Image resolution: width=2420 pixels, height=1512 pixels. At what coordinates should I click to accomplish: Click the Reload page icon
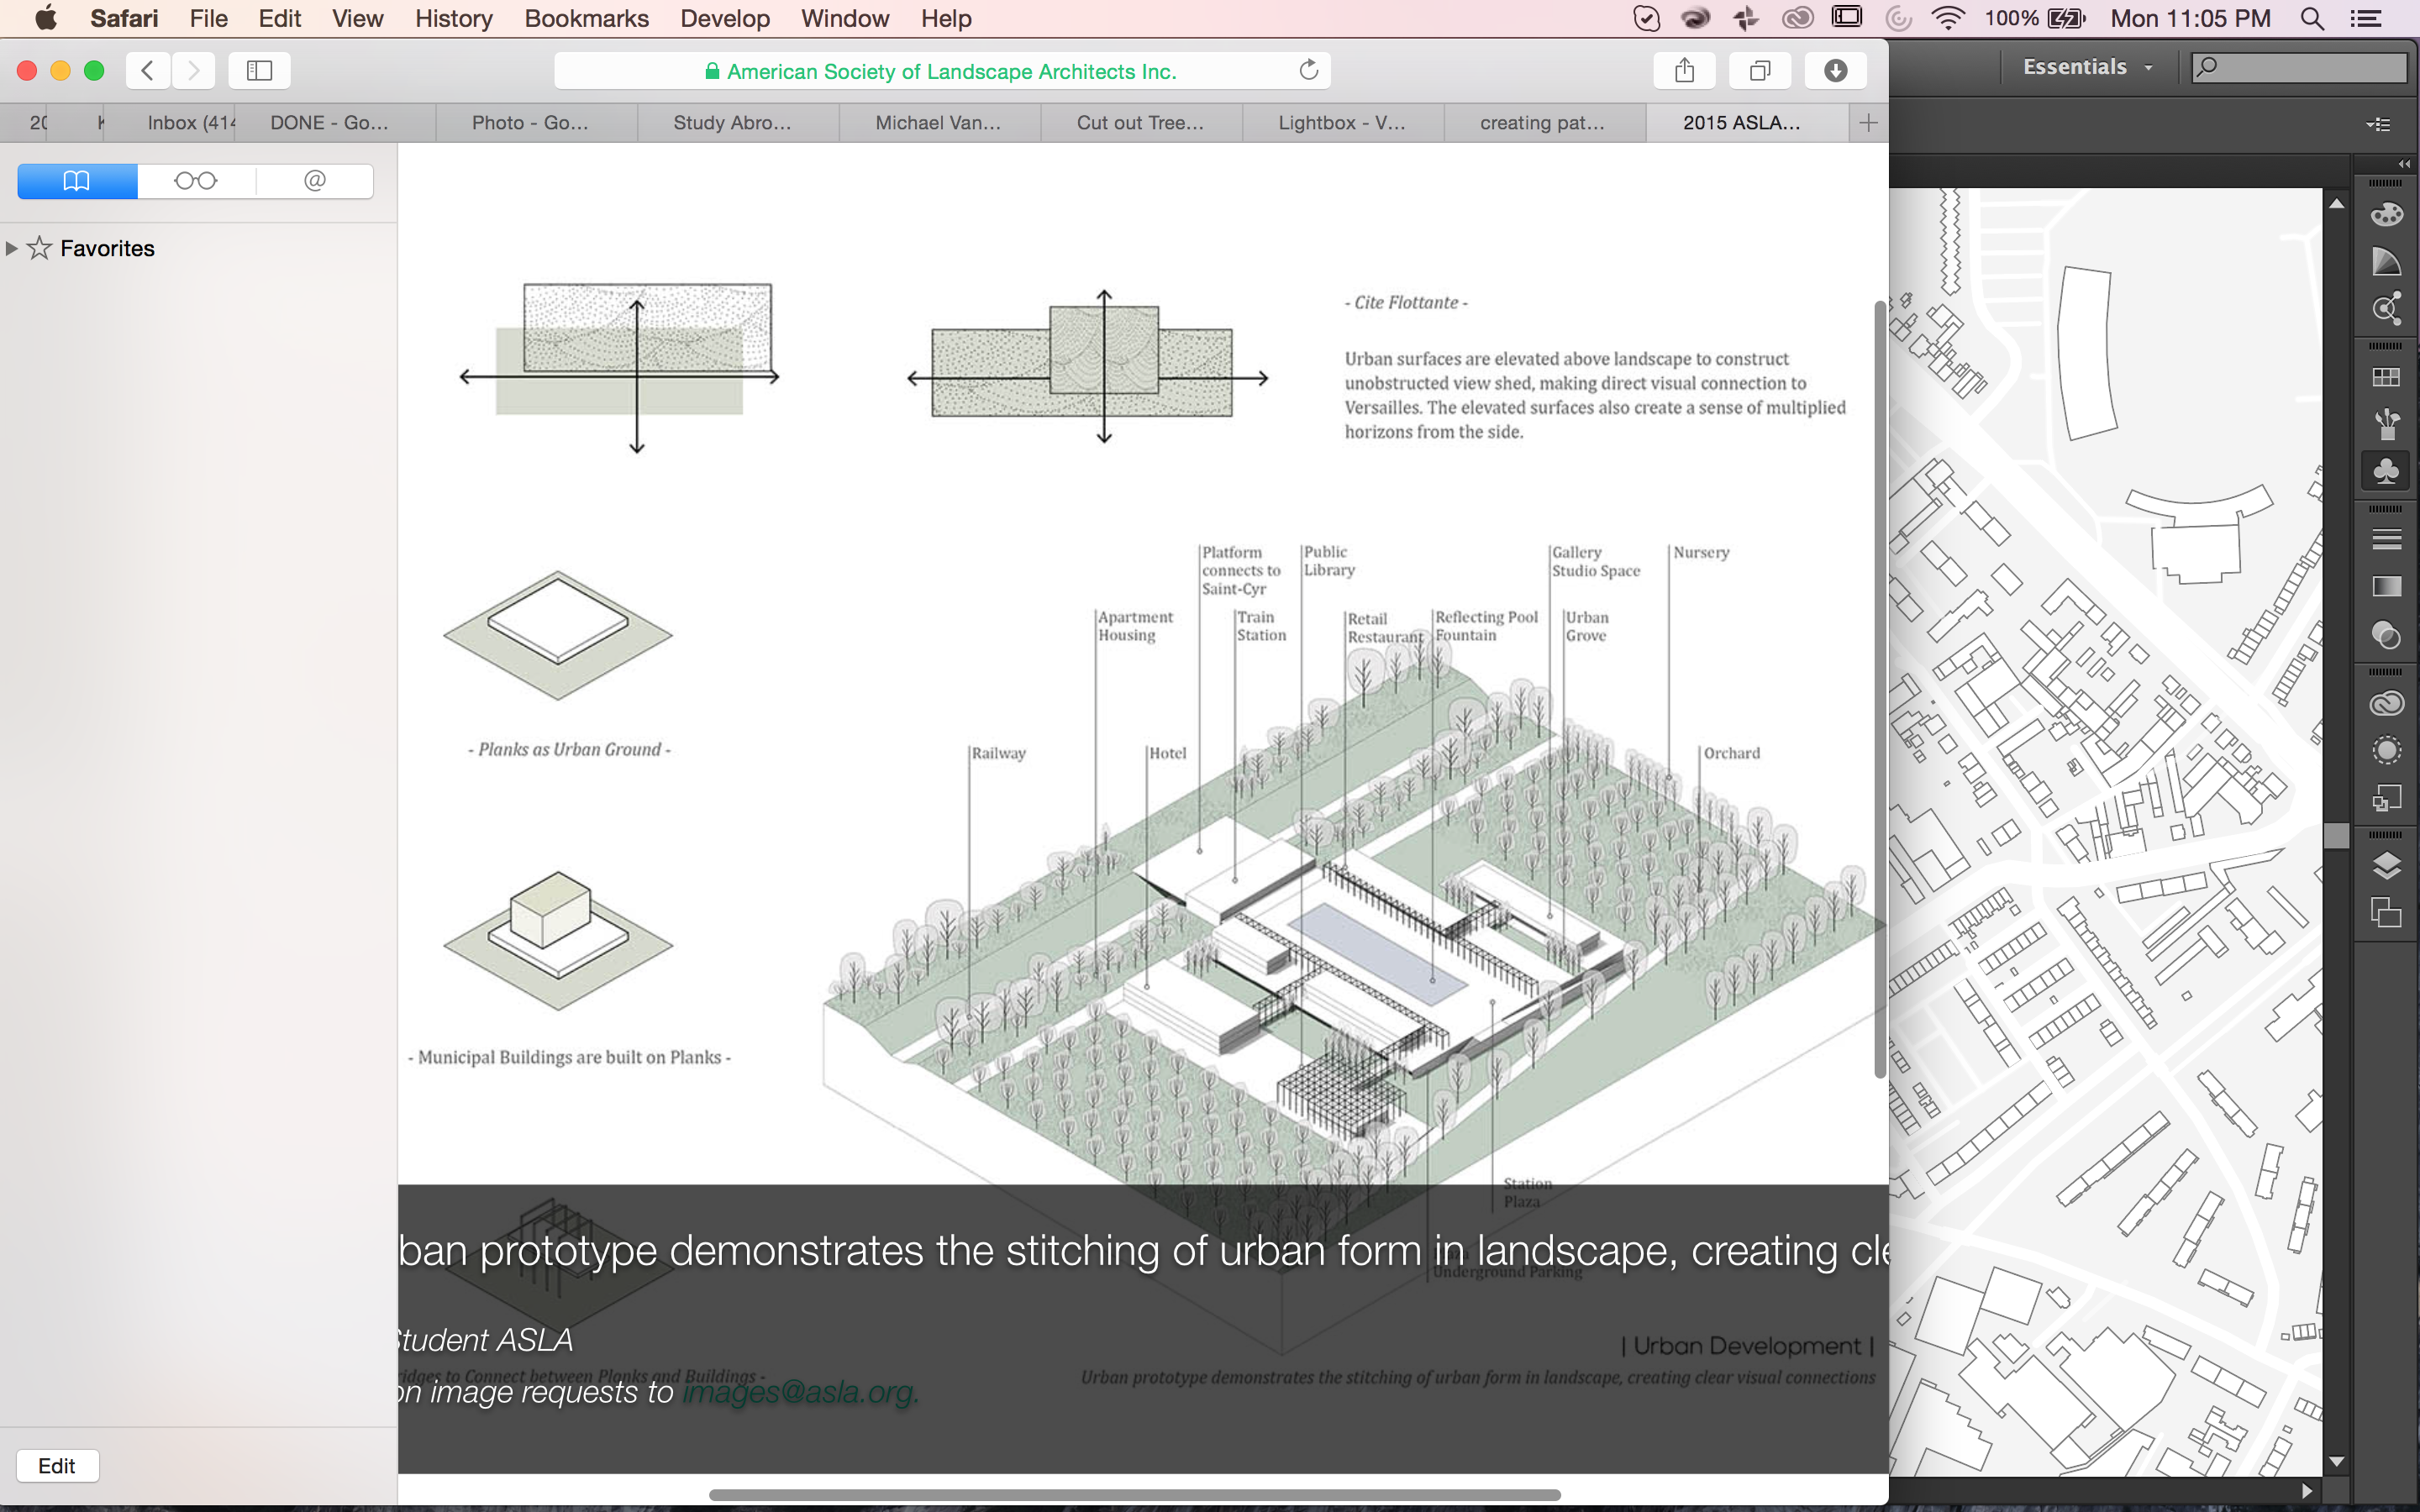1310,71
